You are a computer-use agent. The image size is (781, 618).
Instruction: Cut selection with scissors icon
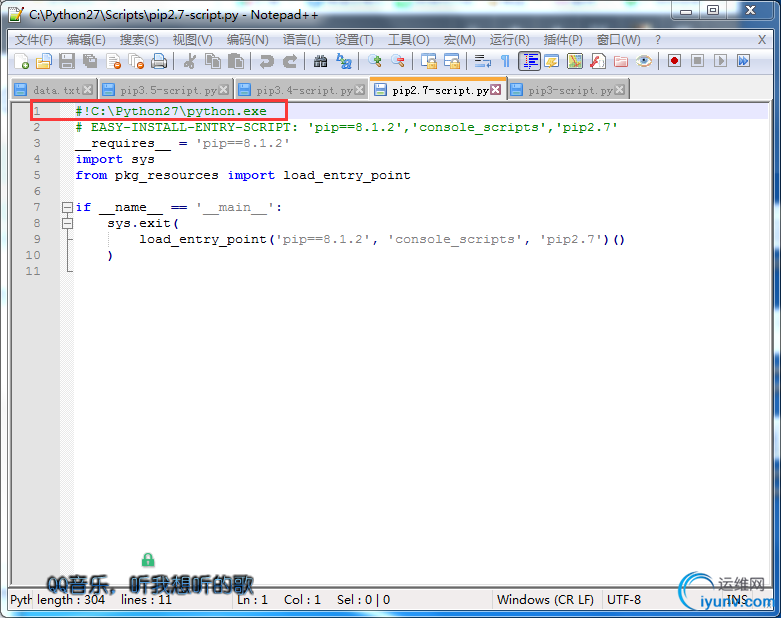(189, 61)
